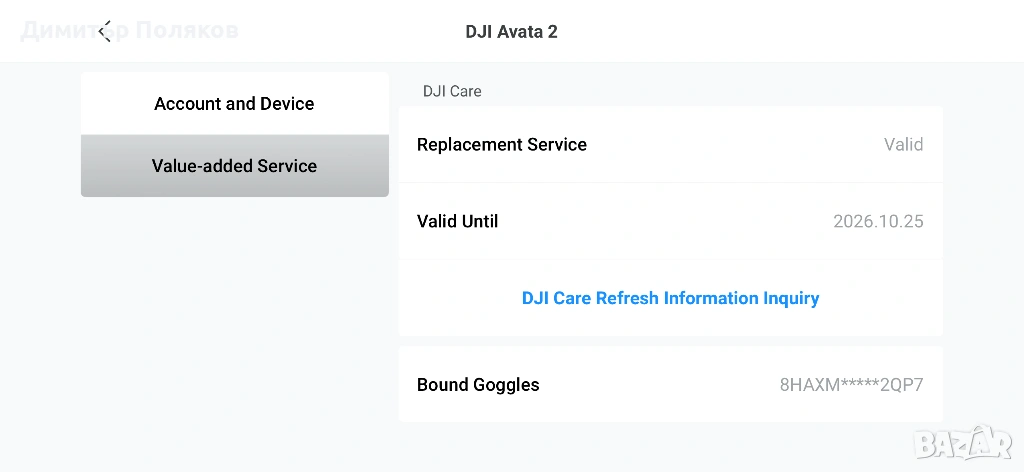The image size is (1024, 472).
Task: Click the DJI Avata 2 title
Action: [x=511, y=31]
